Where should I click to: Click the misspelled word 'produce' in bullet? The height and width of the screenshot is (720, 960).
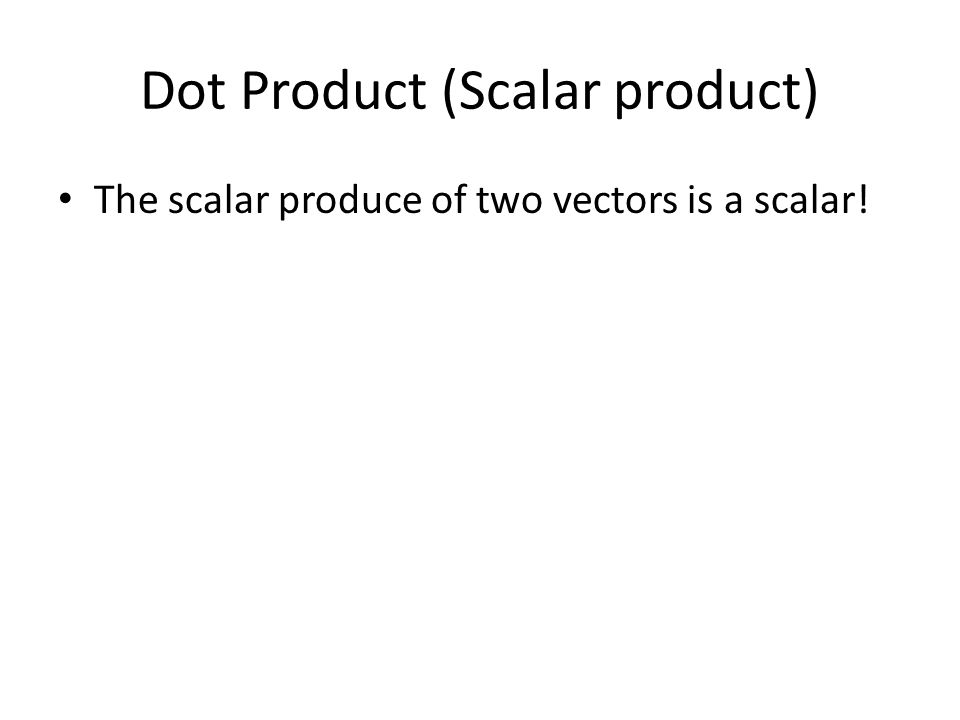[351, 201]
